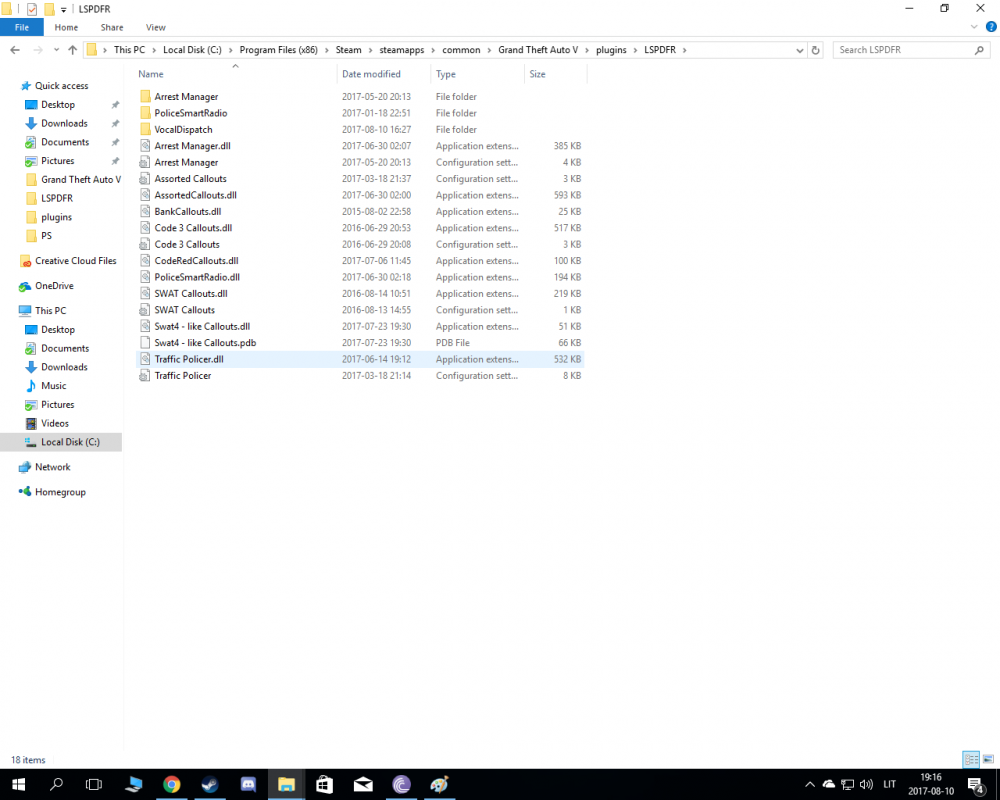Expand the common breadcrumb chevron

pos(489,50)
